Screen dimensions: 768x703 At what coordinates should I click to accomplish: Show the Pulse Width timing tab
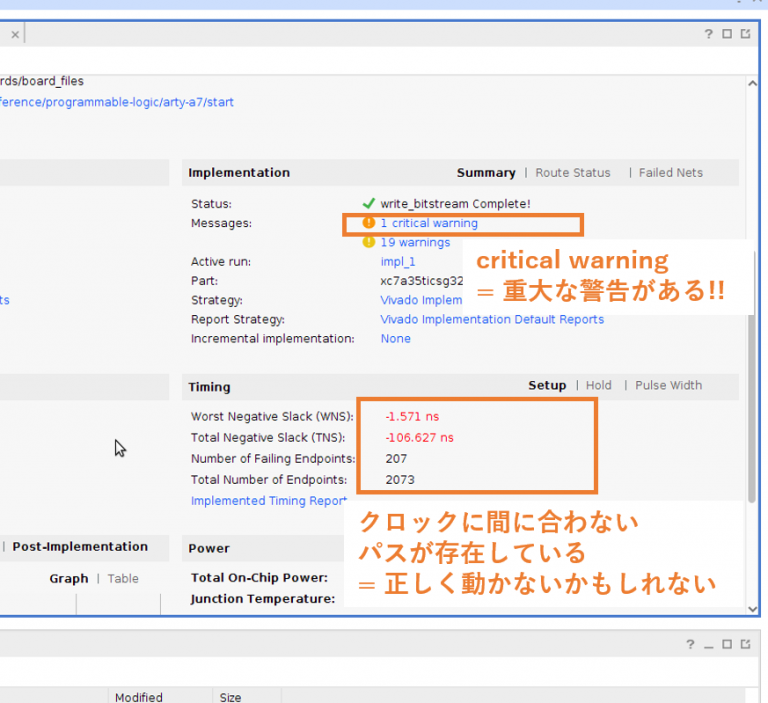[668, 386]
